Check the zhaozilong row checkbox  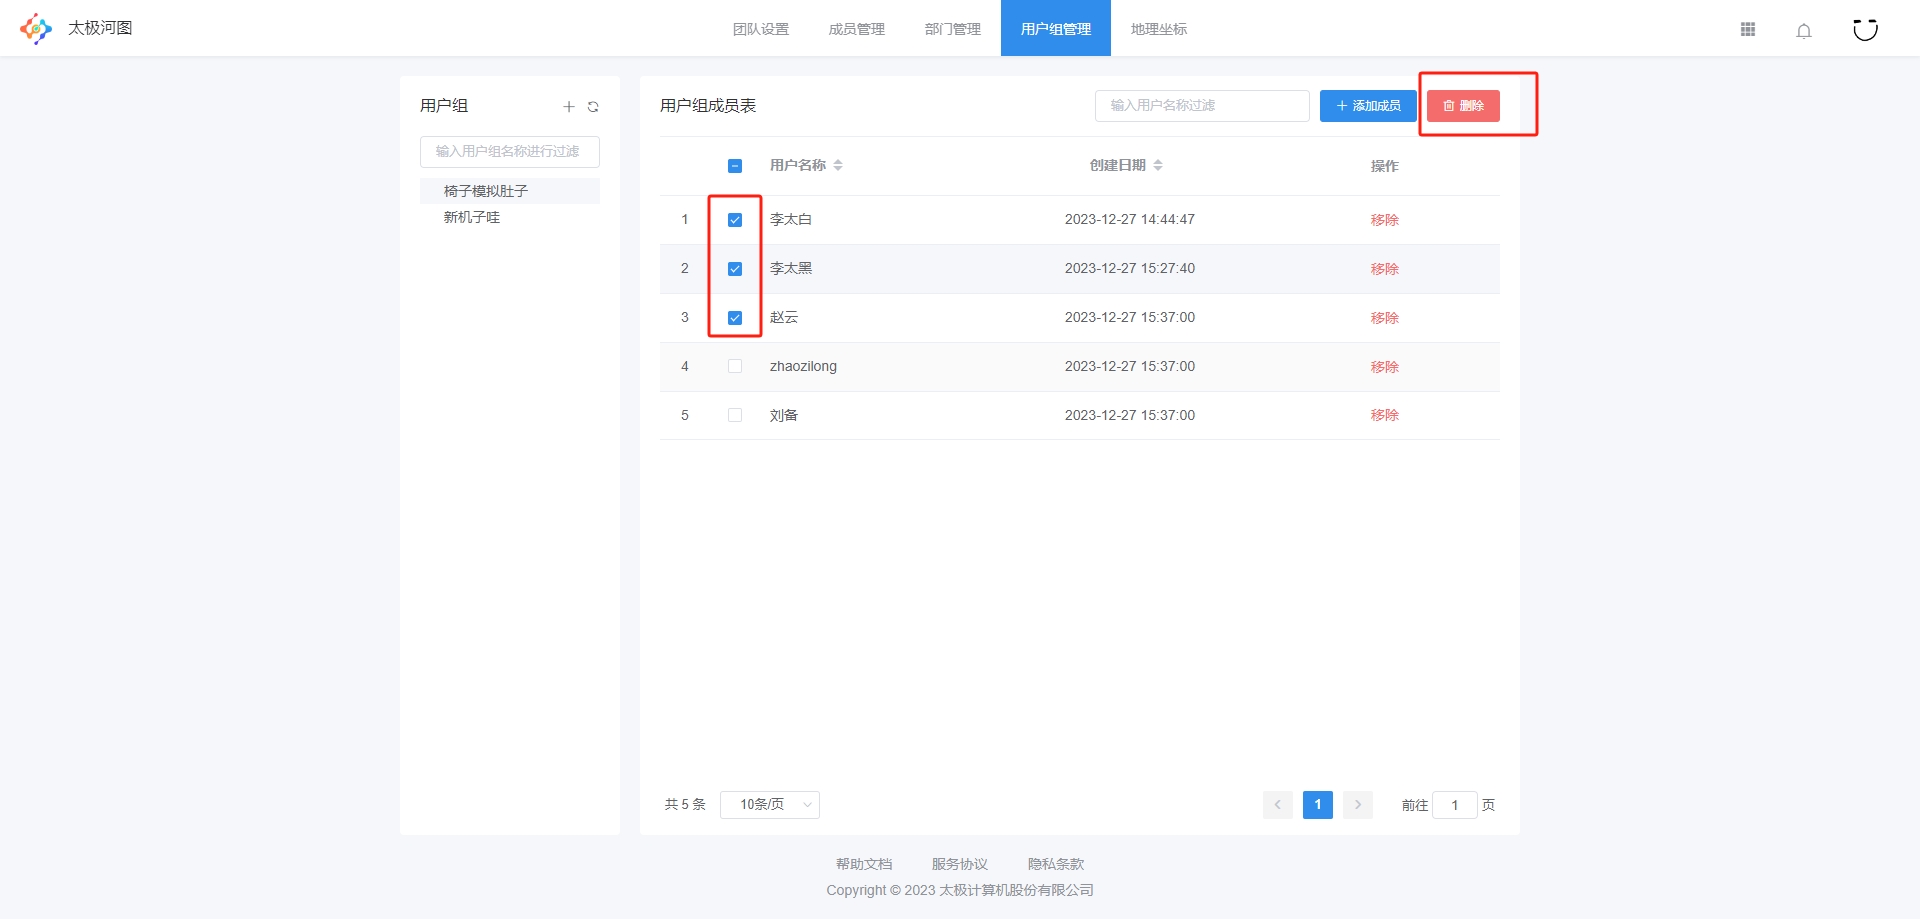735,366
